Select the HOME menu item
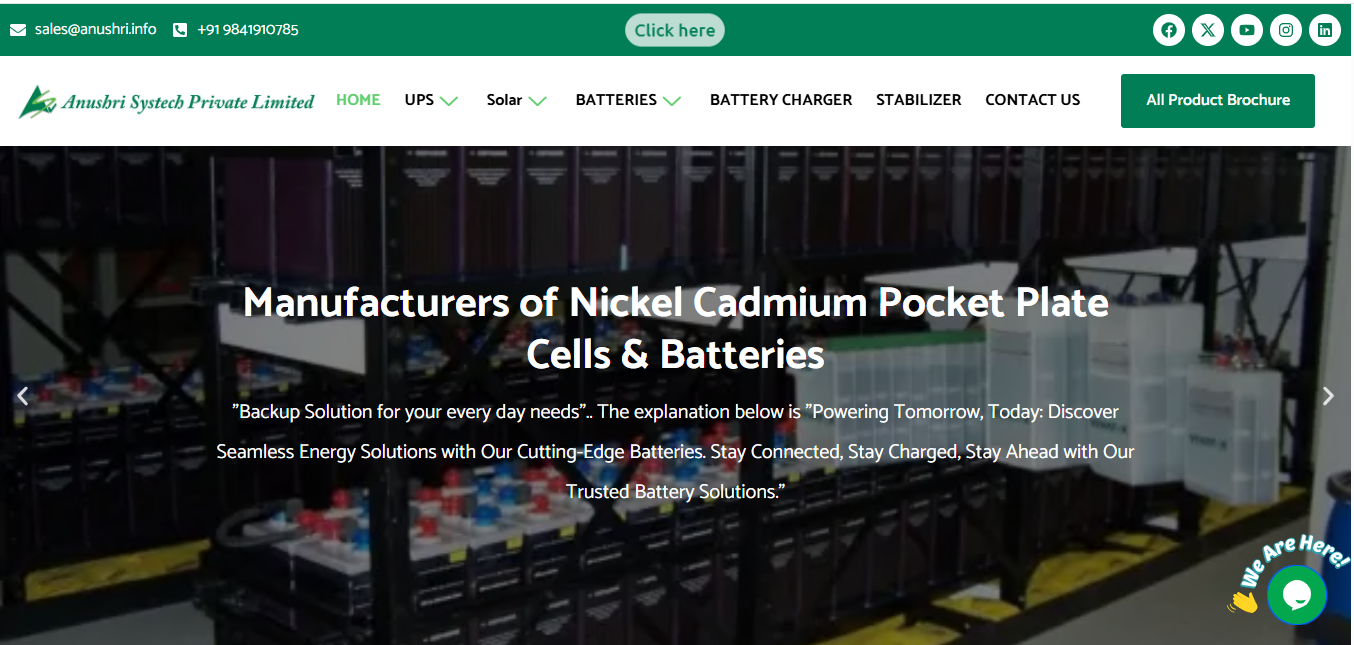The height and width of the screenshot is (645, 1354). coord(358,100)
